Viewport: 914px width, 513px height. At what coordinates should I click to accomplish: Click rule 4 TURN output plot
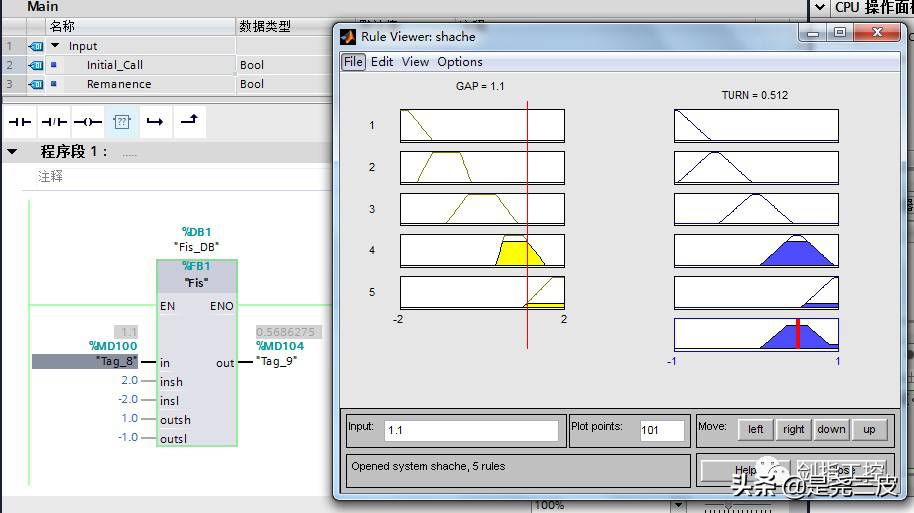point(756,251)
